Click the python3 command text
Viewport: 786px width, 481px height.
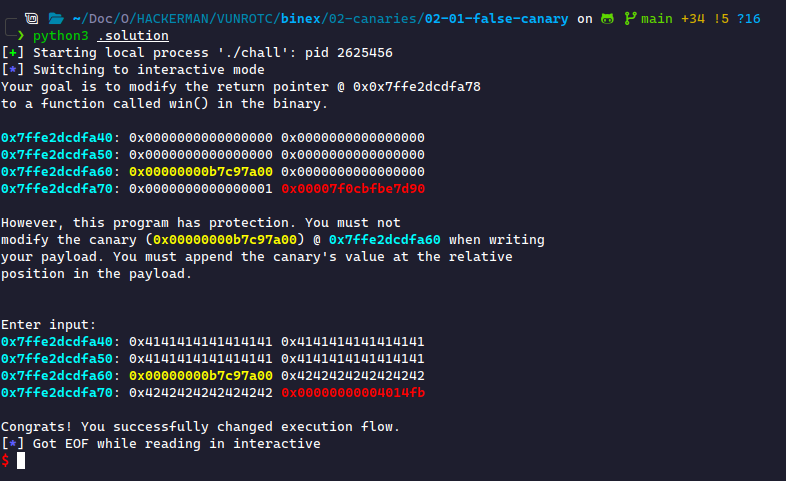pos(61,36)
